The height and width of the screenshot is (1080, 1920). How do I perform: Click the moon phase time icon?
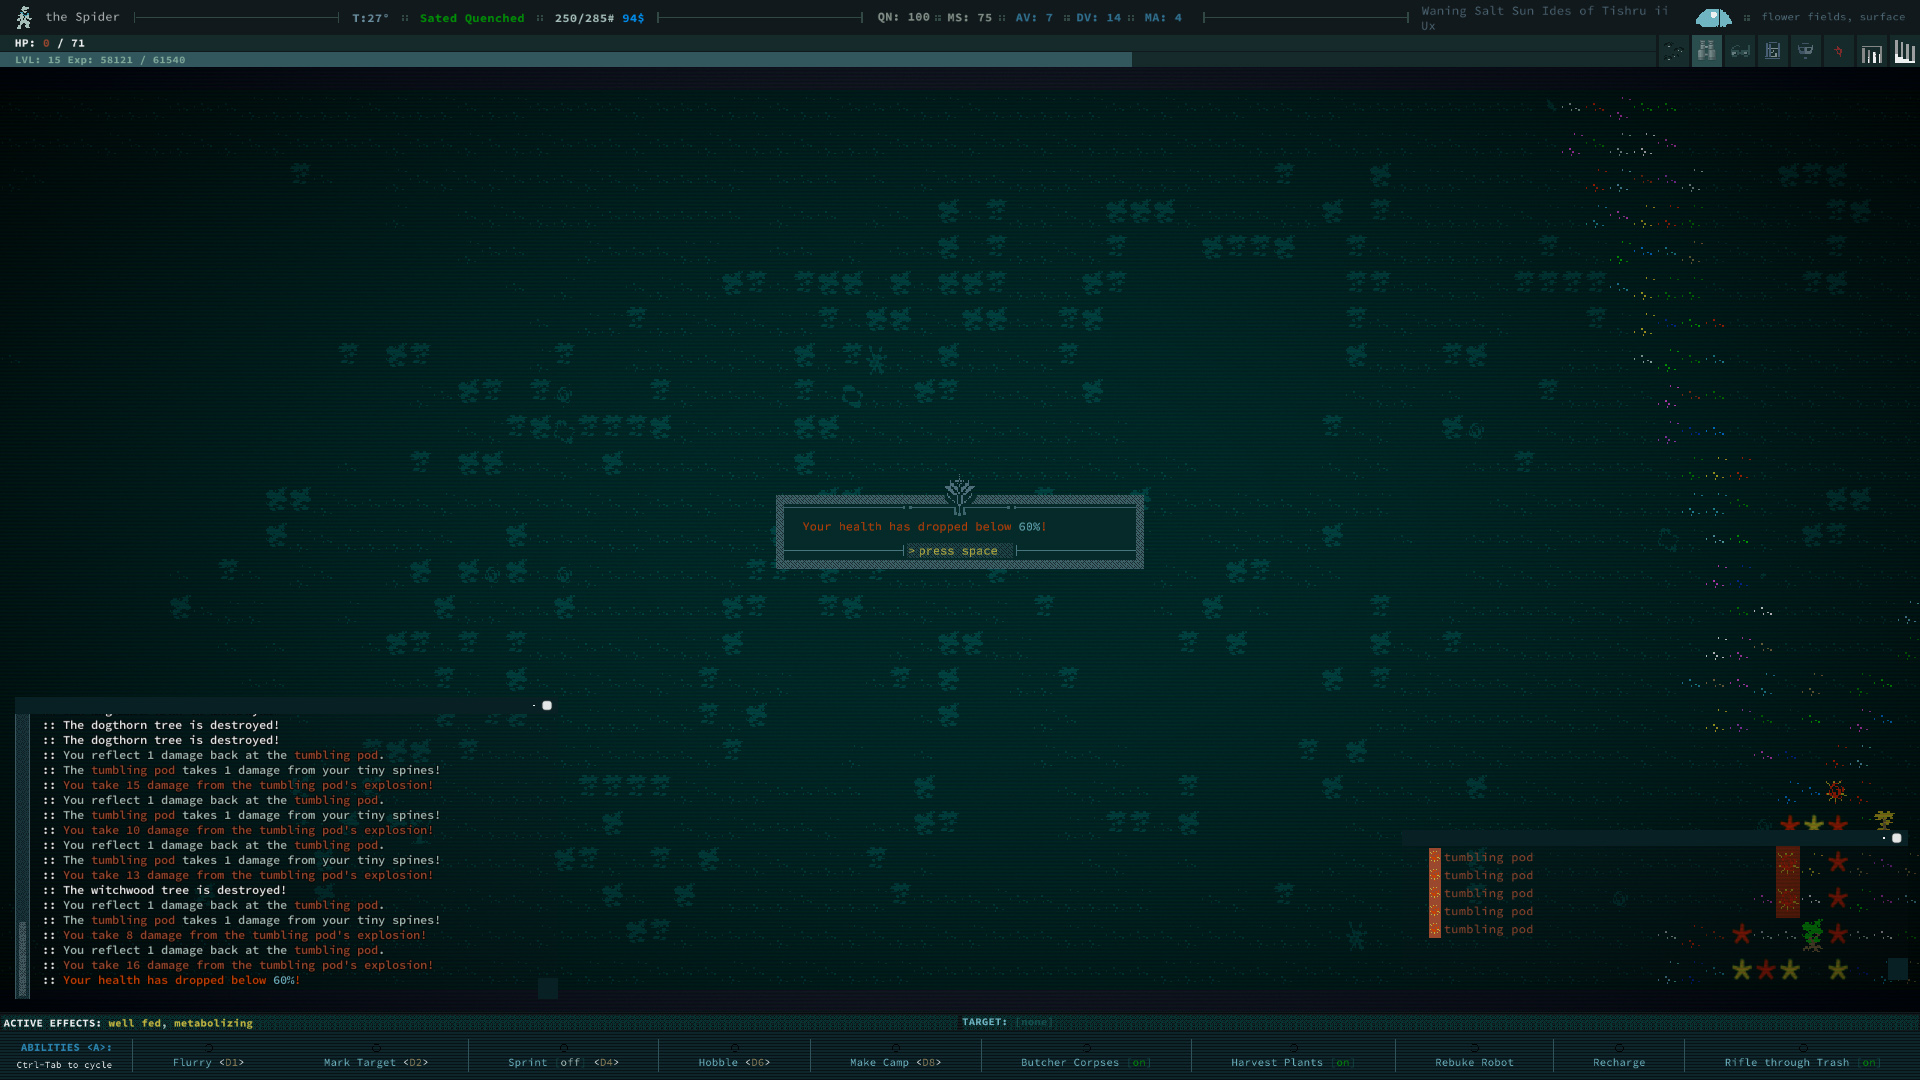coord(1713,17)
